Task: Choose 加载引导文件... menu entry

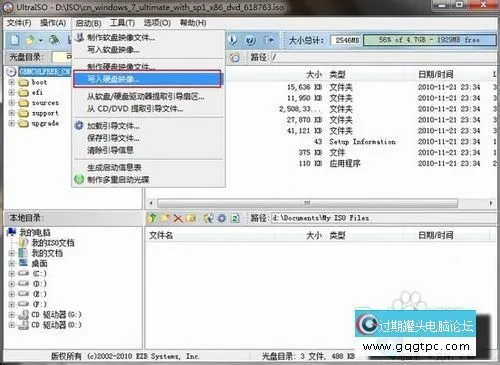Action: click(148, 126)
